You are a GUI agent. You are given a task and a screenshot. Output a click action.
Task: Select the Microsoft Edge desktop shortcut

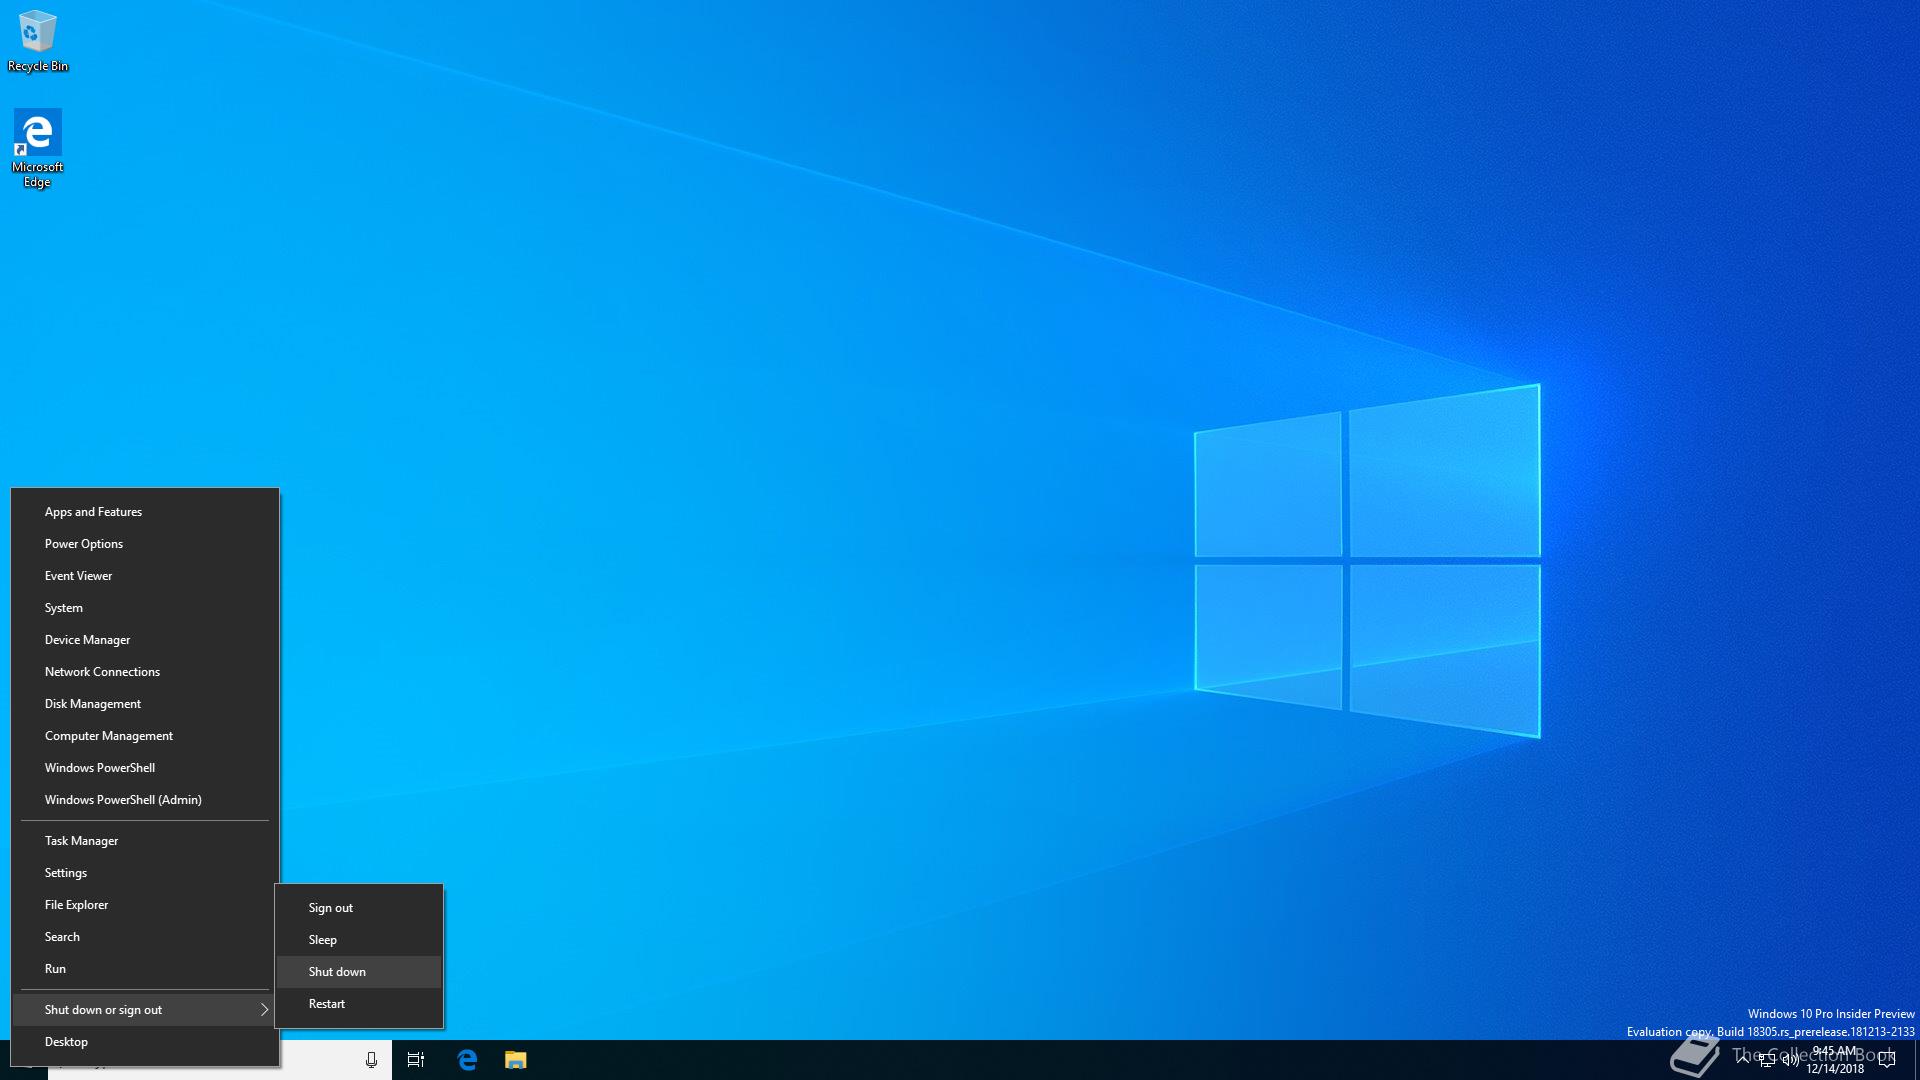coord(38,148)
